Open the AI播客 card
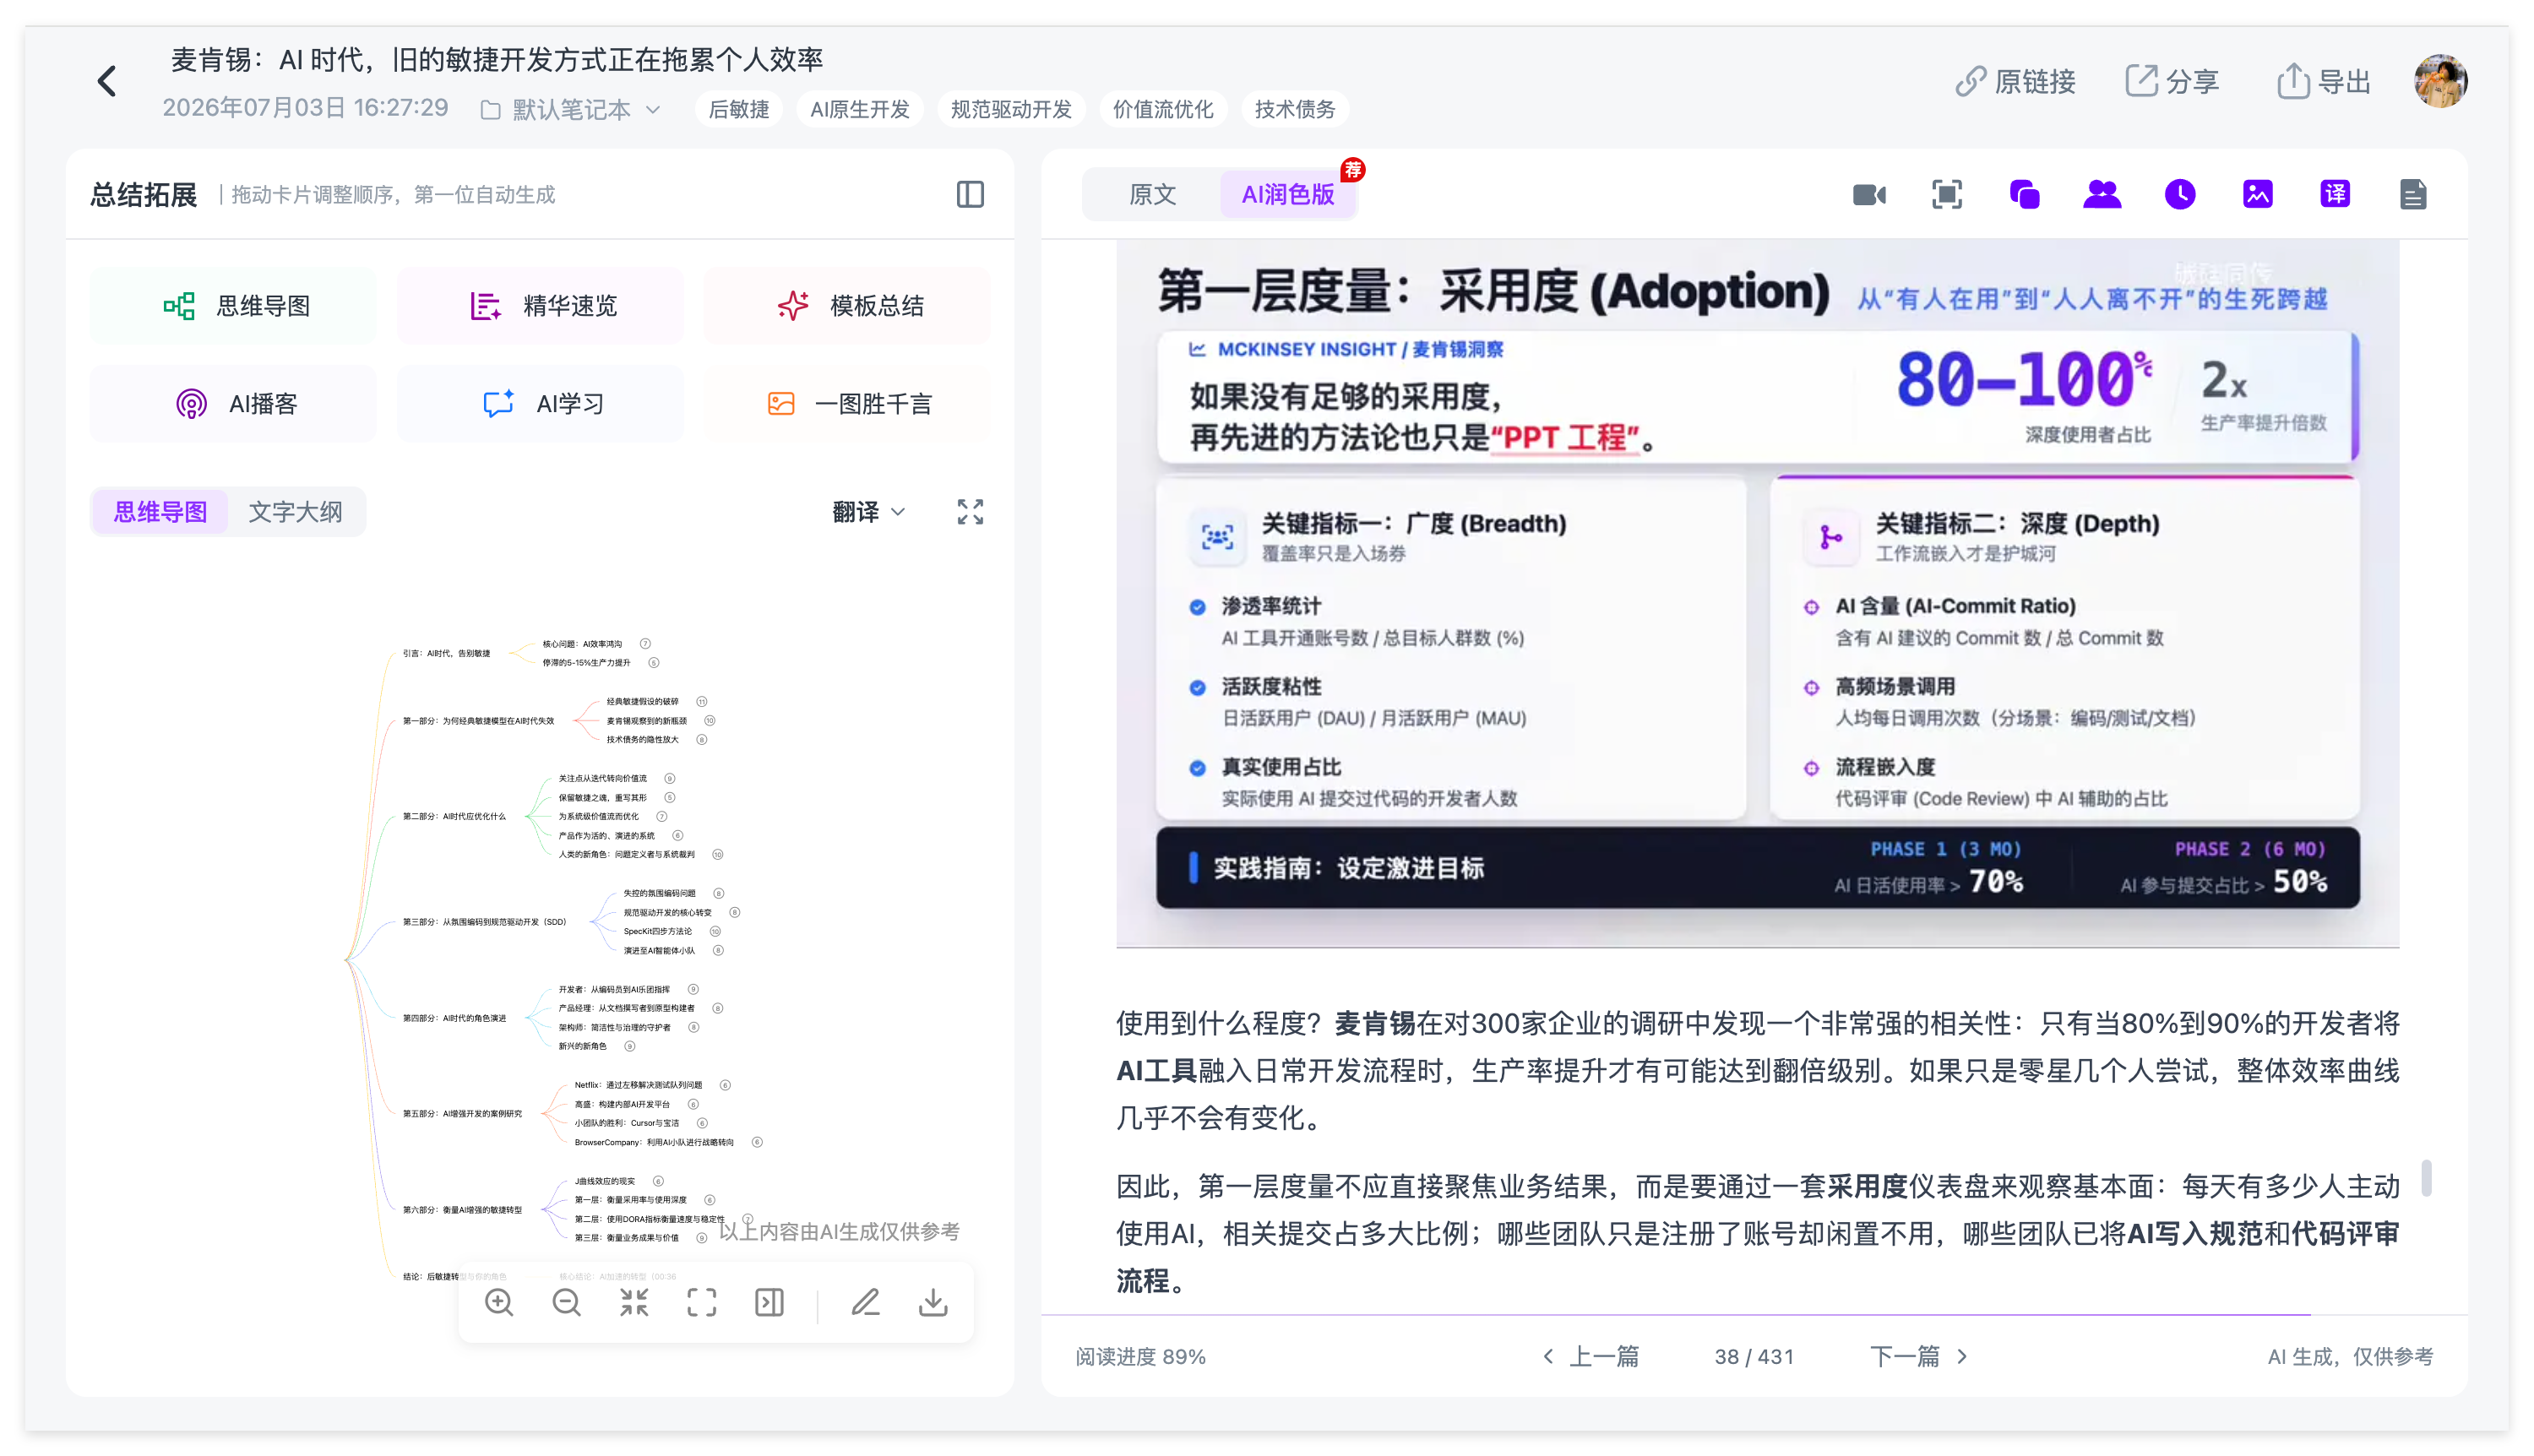The height and width of the screenshot is (1456, 2534). click(233, 404)
